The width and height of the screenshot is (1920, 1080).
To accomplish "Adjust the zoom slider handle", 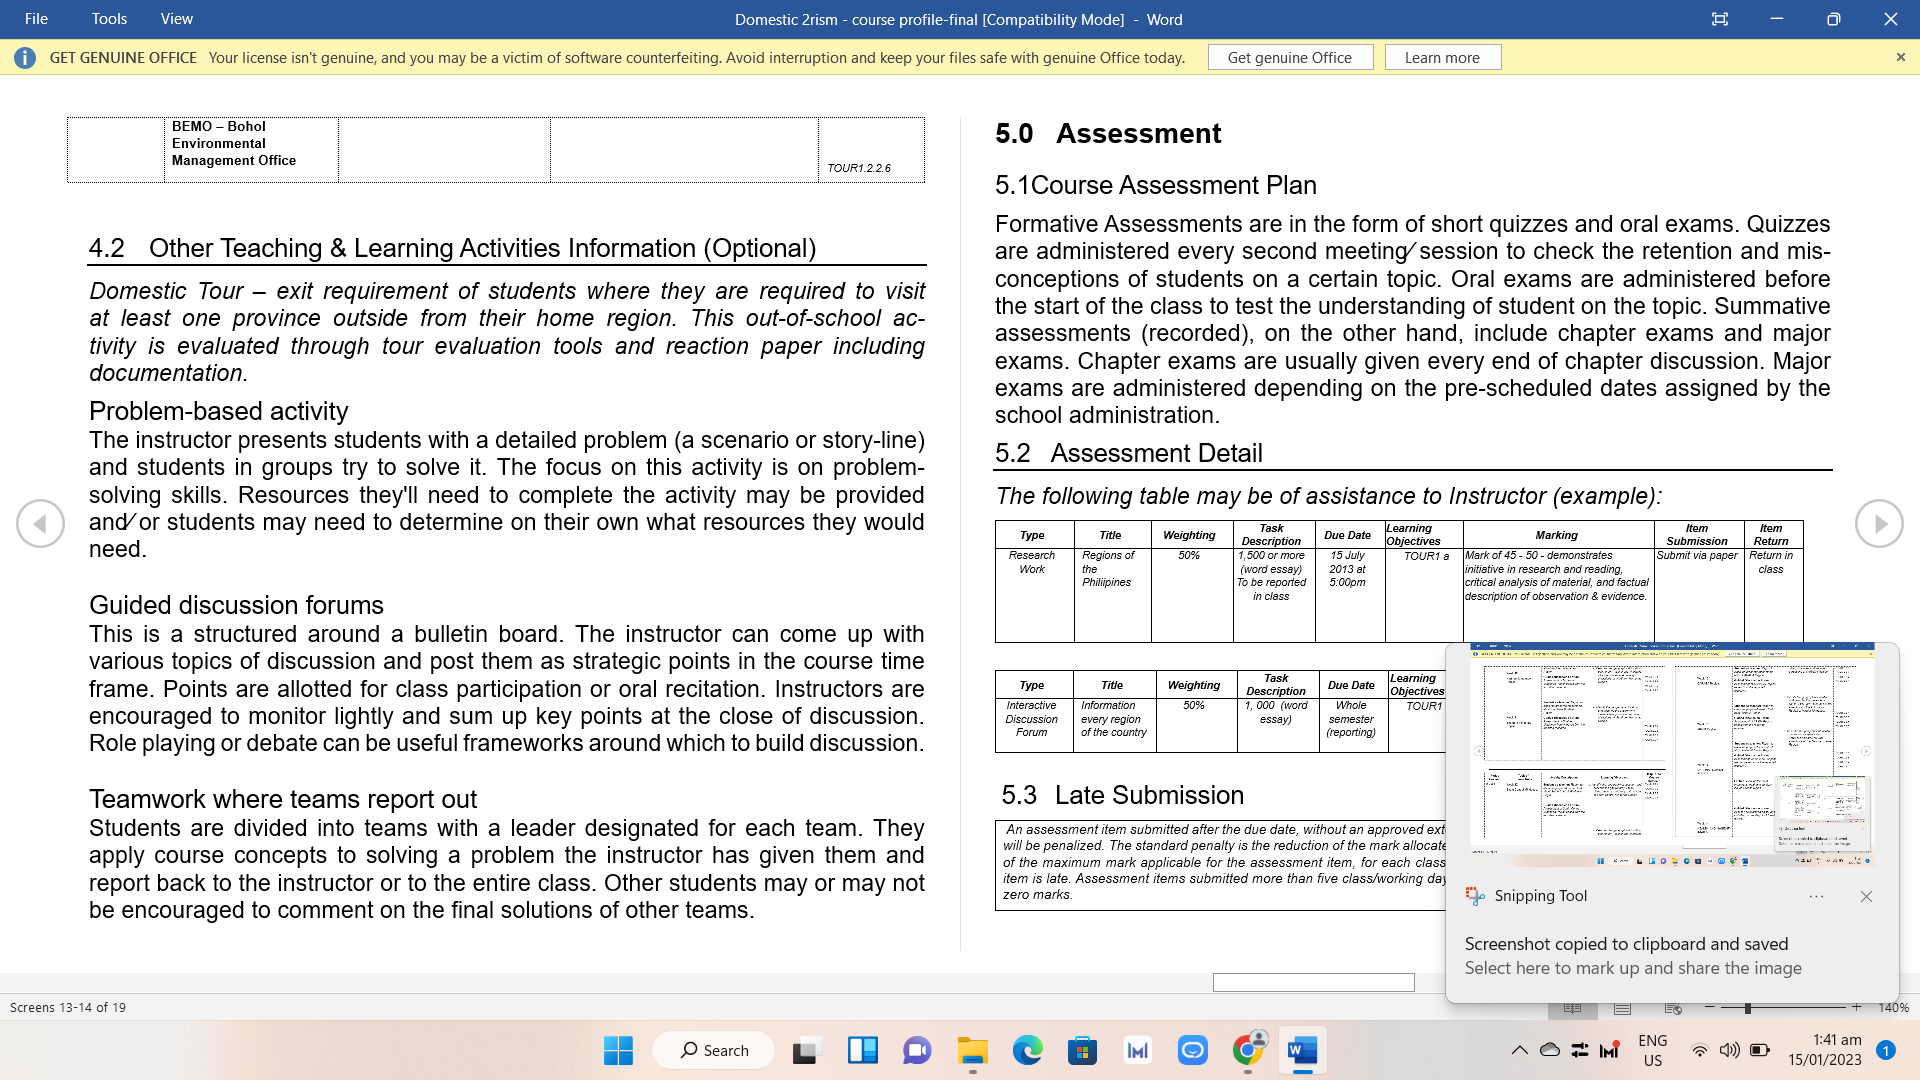I will [x=1747, y=1008].
